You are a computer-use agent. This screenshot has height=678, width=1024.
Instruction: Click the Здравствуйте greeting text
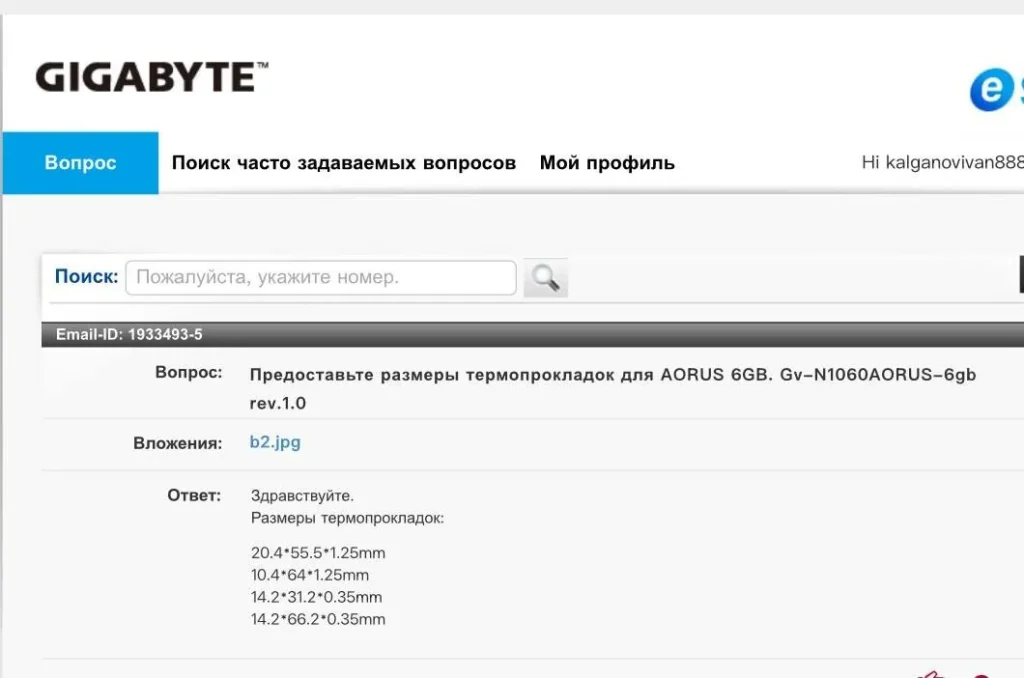click(x=302, y=496)
